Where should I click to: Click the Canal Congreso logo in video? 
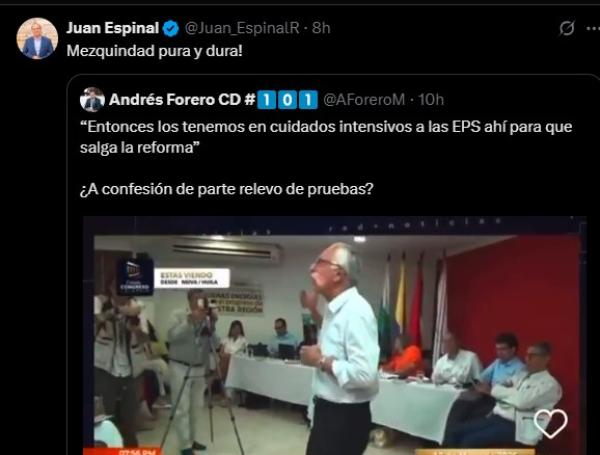pos(135,276)
